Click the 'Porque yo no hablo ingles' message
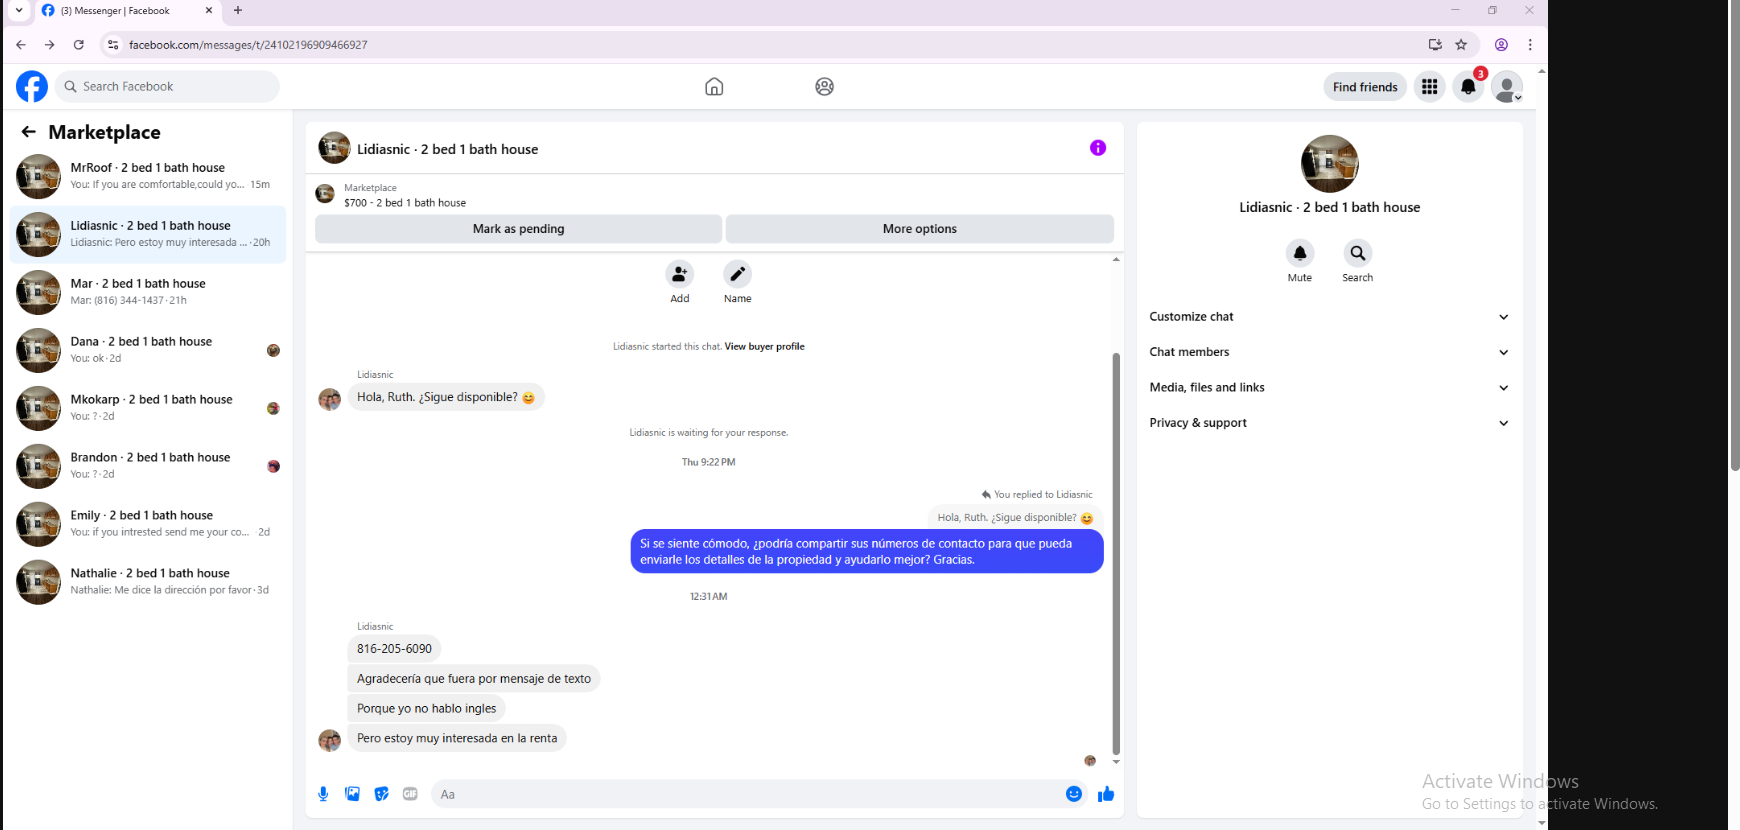The height and width of the screenshot is (830, 1740). [x=427, y=709]
